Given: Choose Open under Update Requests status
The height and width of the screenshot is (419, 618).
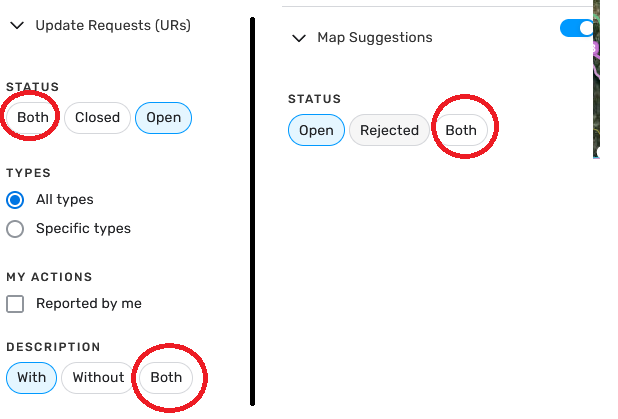Looking at the screenshot, I should click(164, 118).
